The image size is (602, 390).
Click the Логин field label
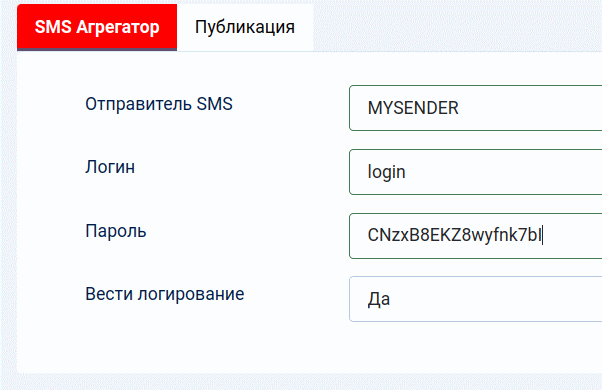pyautogui.click(x=110, y=167)
